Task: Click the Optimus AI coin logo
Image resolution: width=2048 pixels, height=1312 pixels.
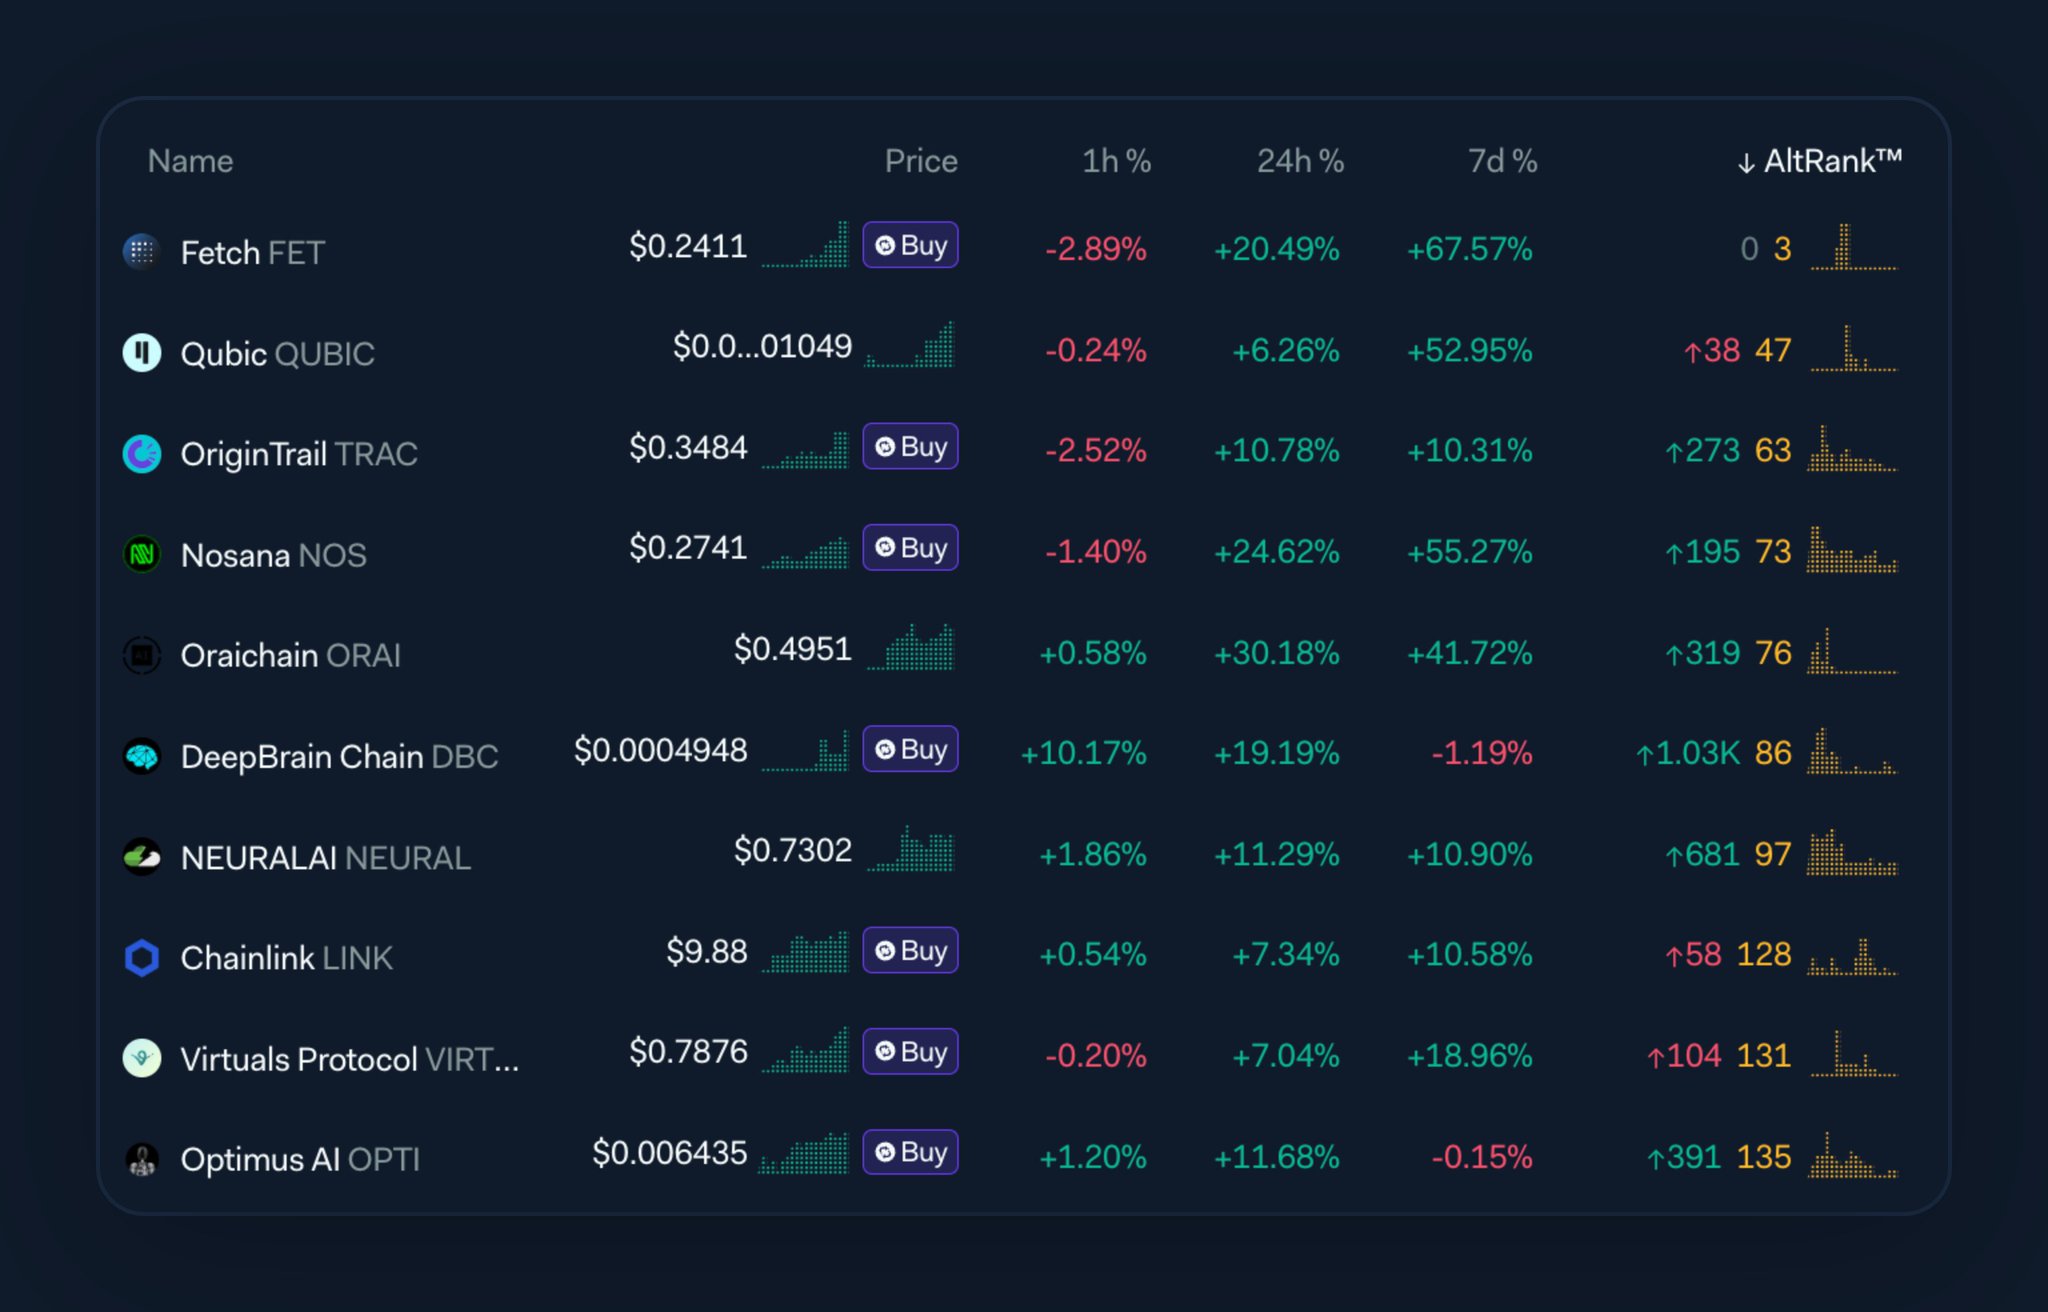Action: [142, 1159]
